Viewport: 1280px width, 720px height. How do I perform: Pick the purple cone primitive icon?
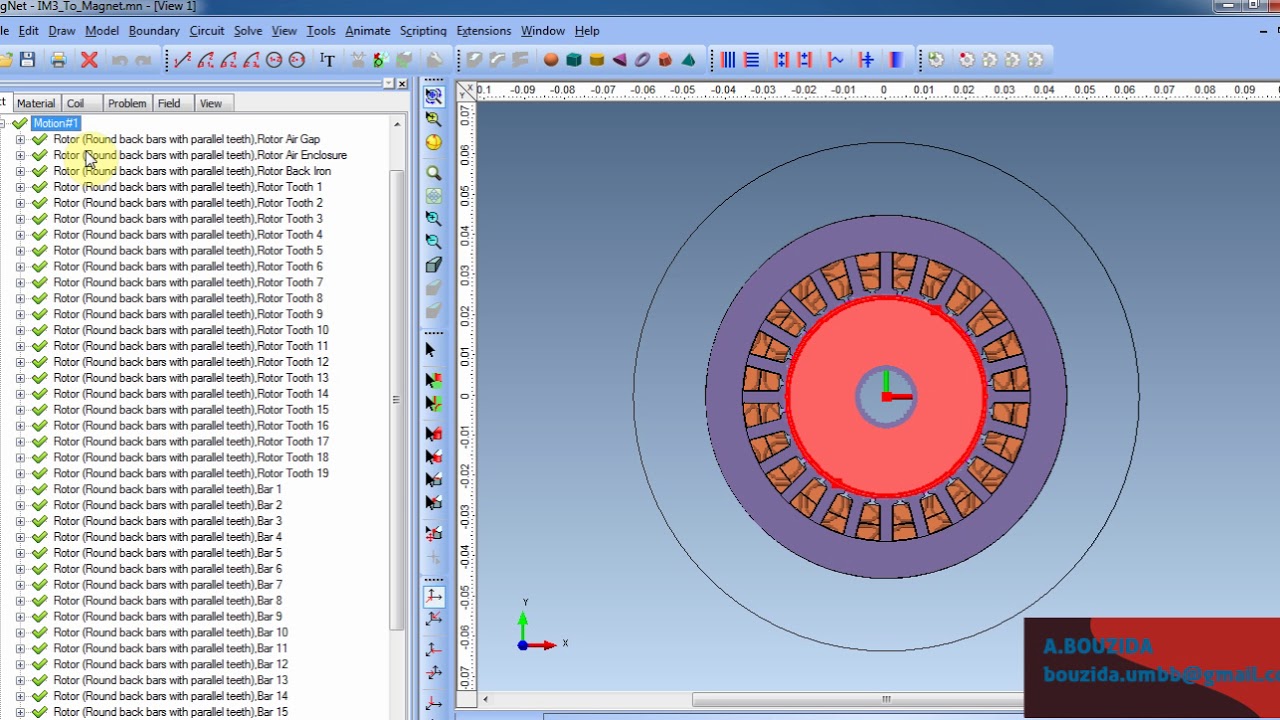(x=620, y=60)
